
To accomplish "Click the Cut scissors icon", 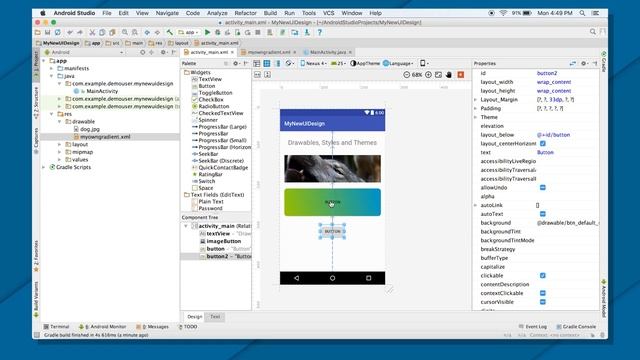I will pos(92,32).
